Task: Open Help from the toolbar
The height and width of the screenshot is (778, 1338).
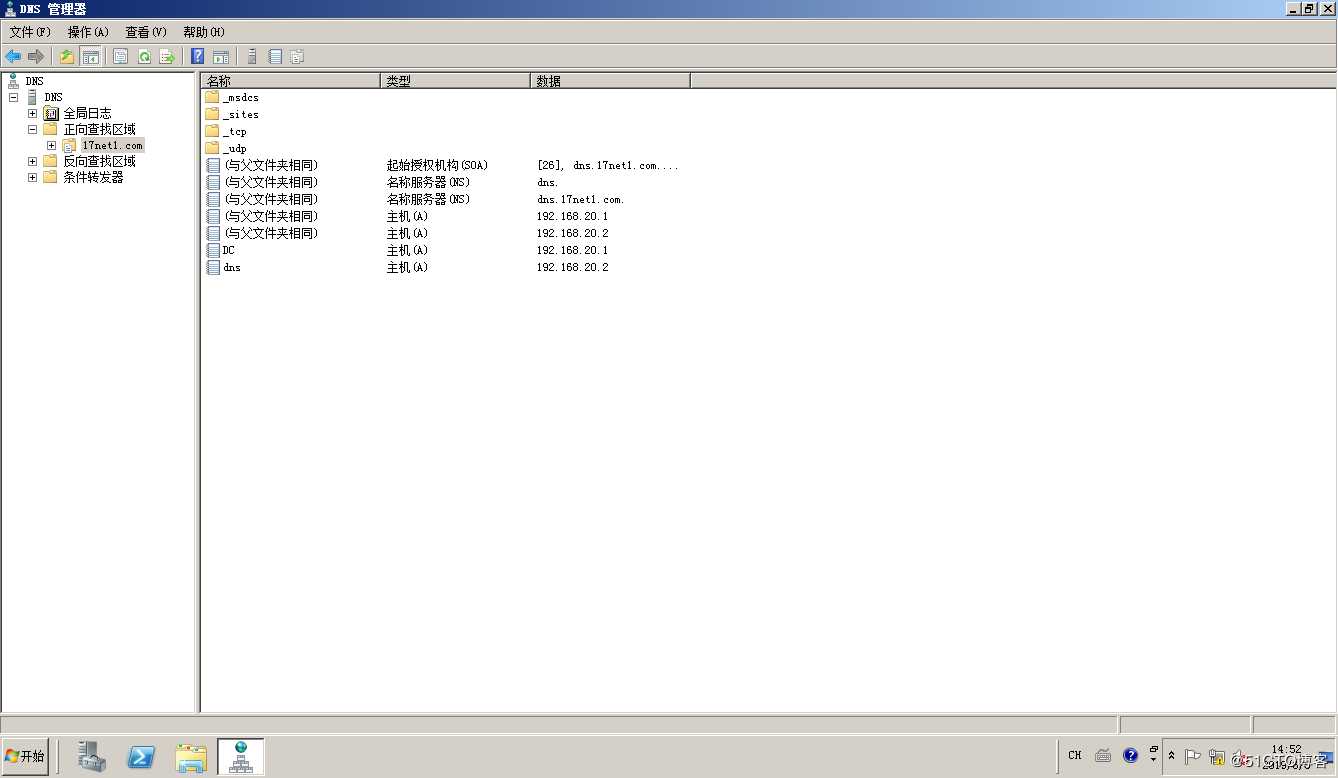Action: [198, 57]
